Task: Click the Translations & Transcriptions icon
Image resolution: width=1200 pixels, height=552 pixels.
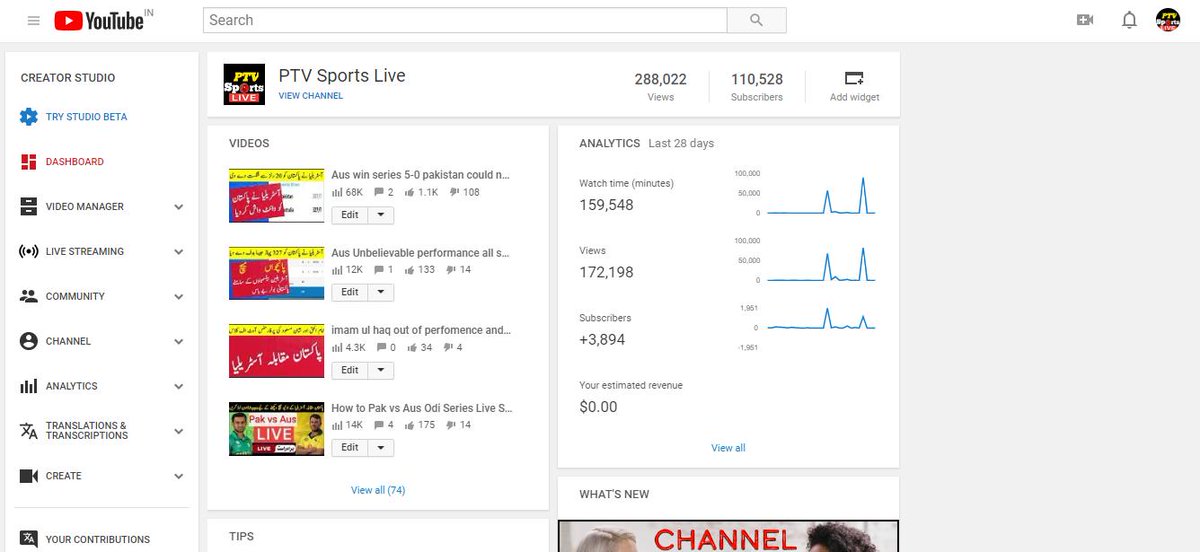Action: click(x=29, y=431)
